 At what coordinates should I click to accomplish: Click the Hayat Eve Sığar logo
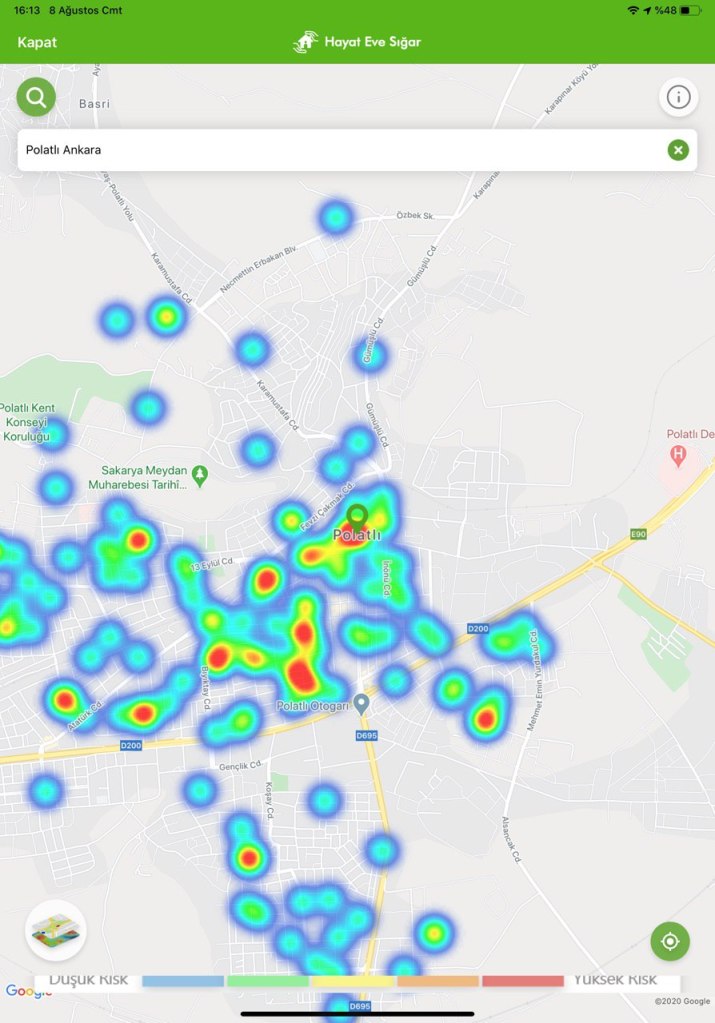357,42
